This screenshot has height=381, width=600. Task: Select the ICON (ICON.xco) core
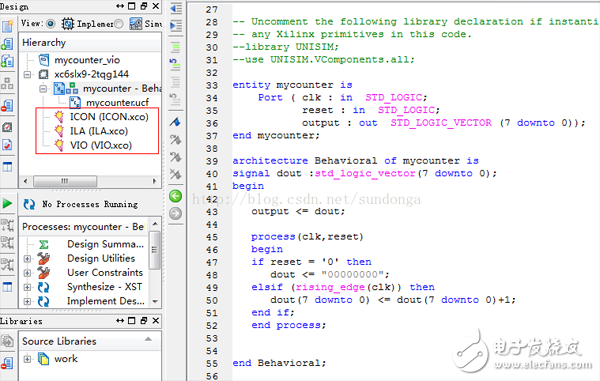point(109,117)
